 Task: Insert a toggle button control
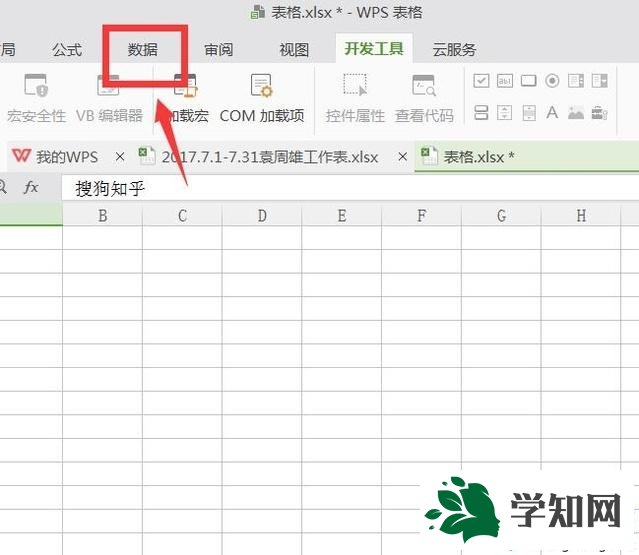481,112
